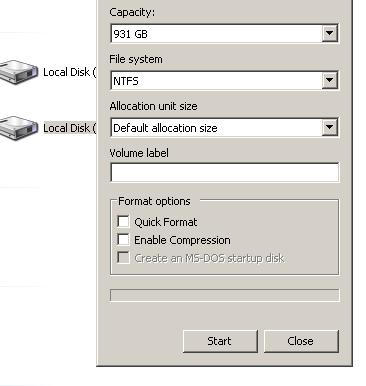This screenshot has height=386, width=366.
Task: Focus the Volume label text box
Action: (x=225, y=172)
